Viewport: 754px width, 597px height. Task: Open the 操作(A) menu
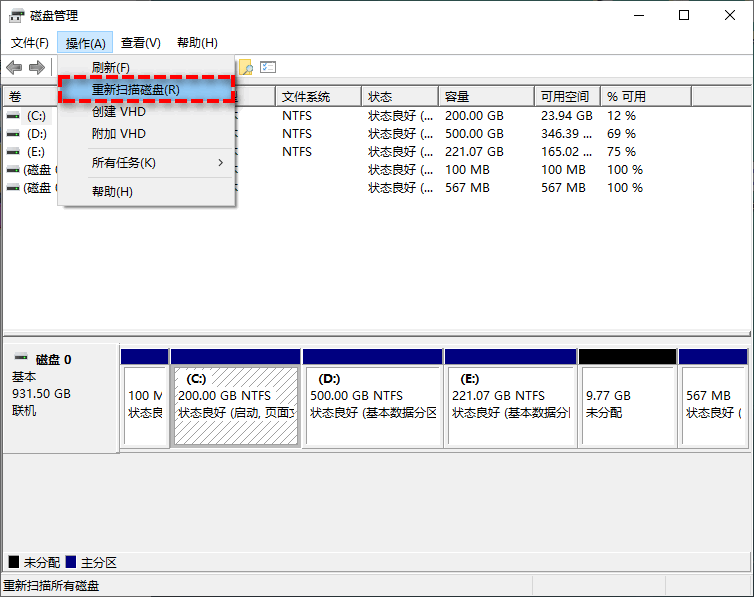click(85, 43)
